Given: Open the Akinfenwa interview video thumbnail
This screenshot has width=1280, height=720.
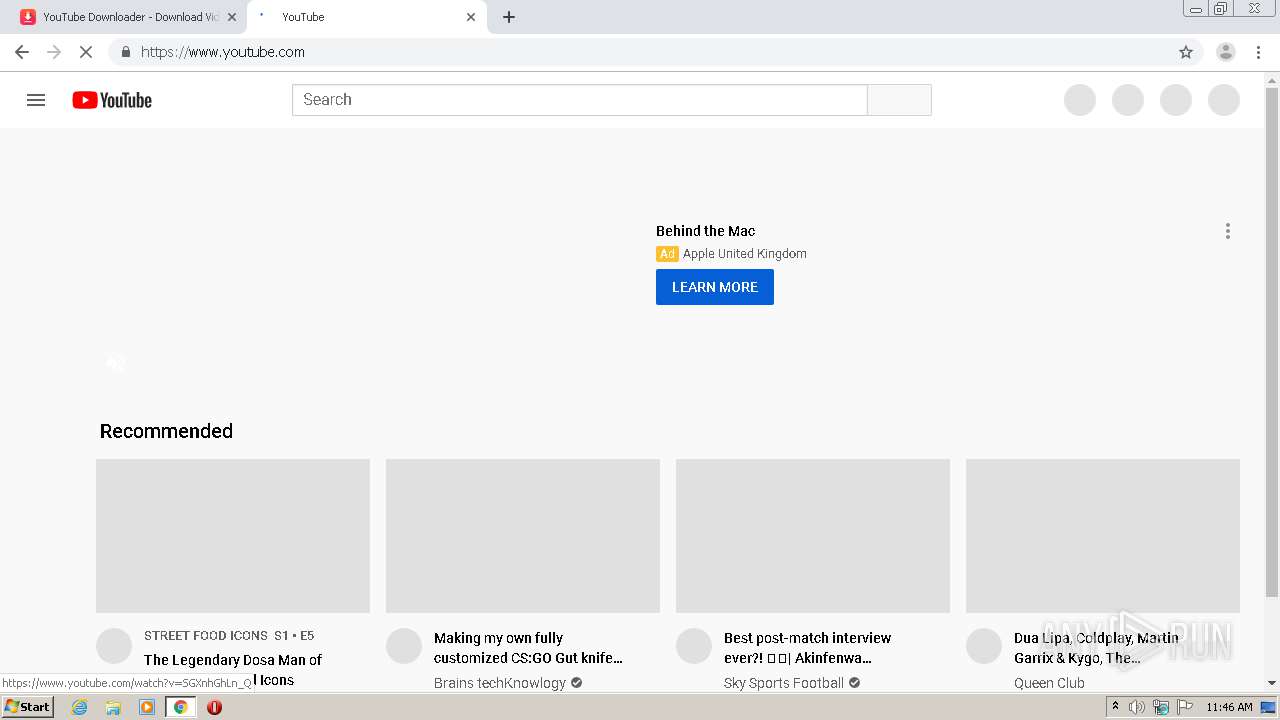Looking at the screenshot, I should point(813,536).
